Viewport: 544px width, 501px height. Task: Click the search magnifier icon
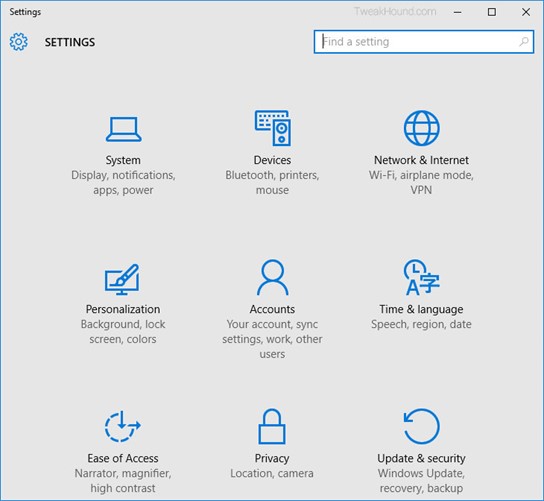point(524,42)
